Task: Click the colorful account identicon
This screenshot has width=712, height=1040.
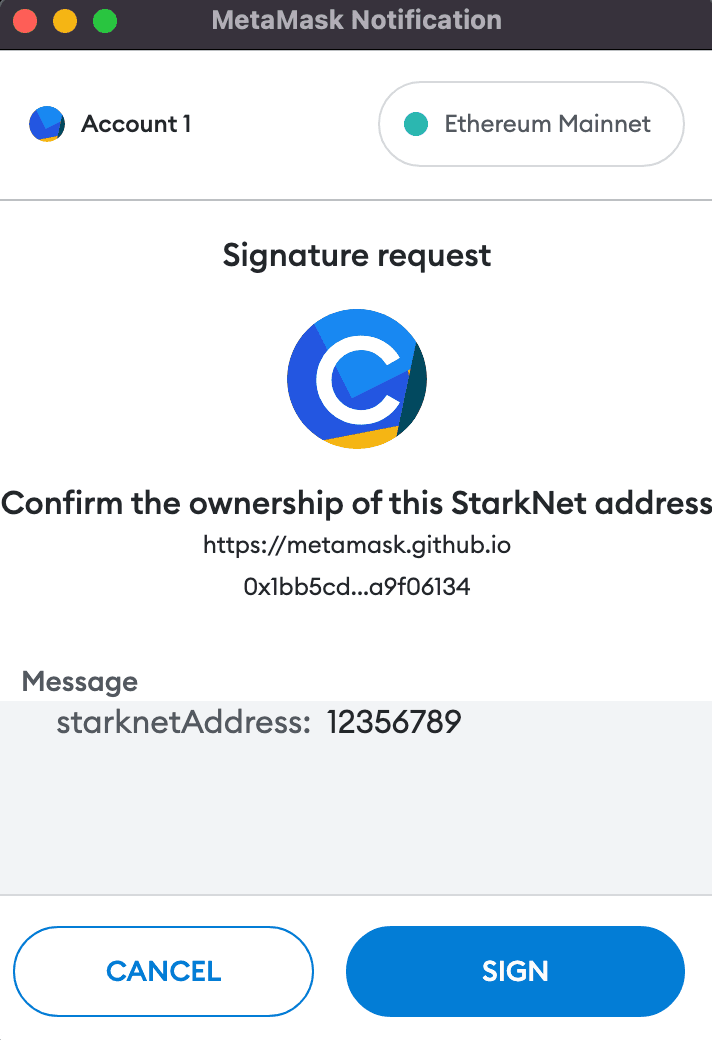Action: [x=47, y=123]
